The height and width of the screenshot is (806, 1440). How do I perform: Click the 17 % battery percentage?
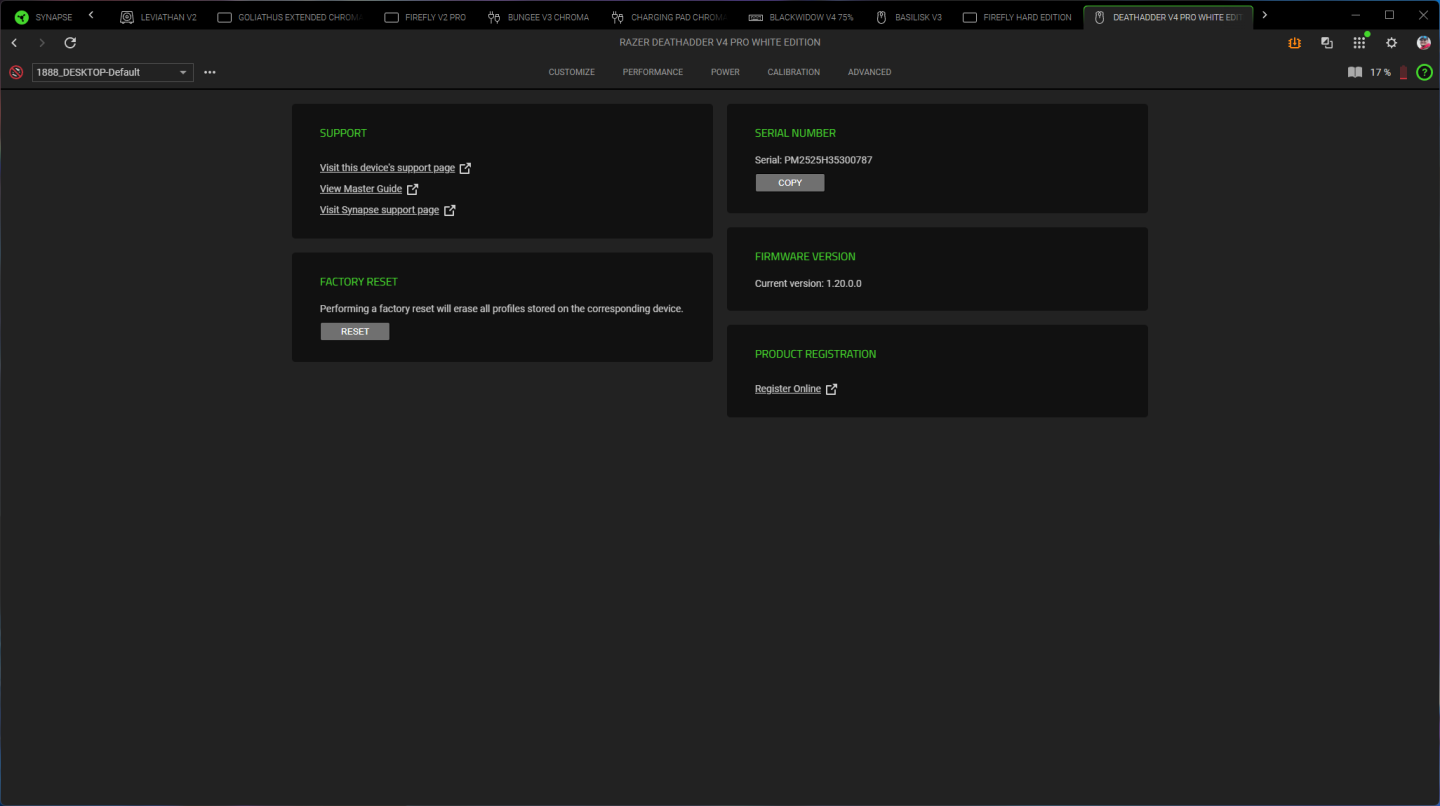point(1381,72)
